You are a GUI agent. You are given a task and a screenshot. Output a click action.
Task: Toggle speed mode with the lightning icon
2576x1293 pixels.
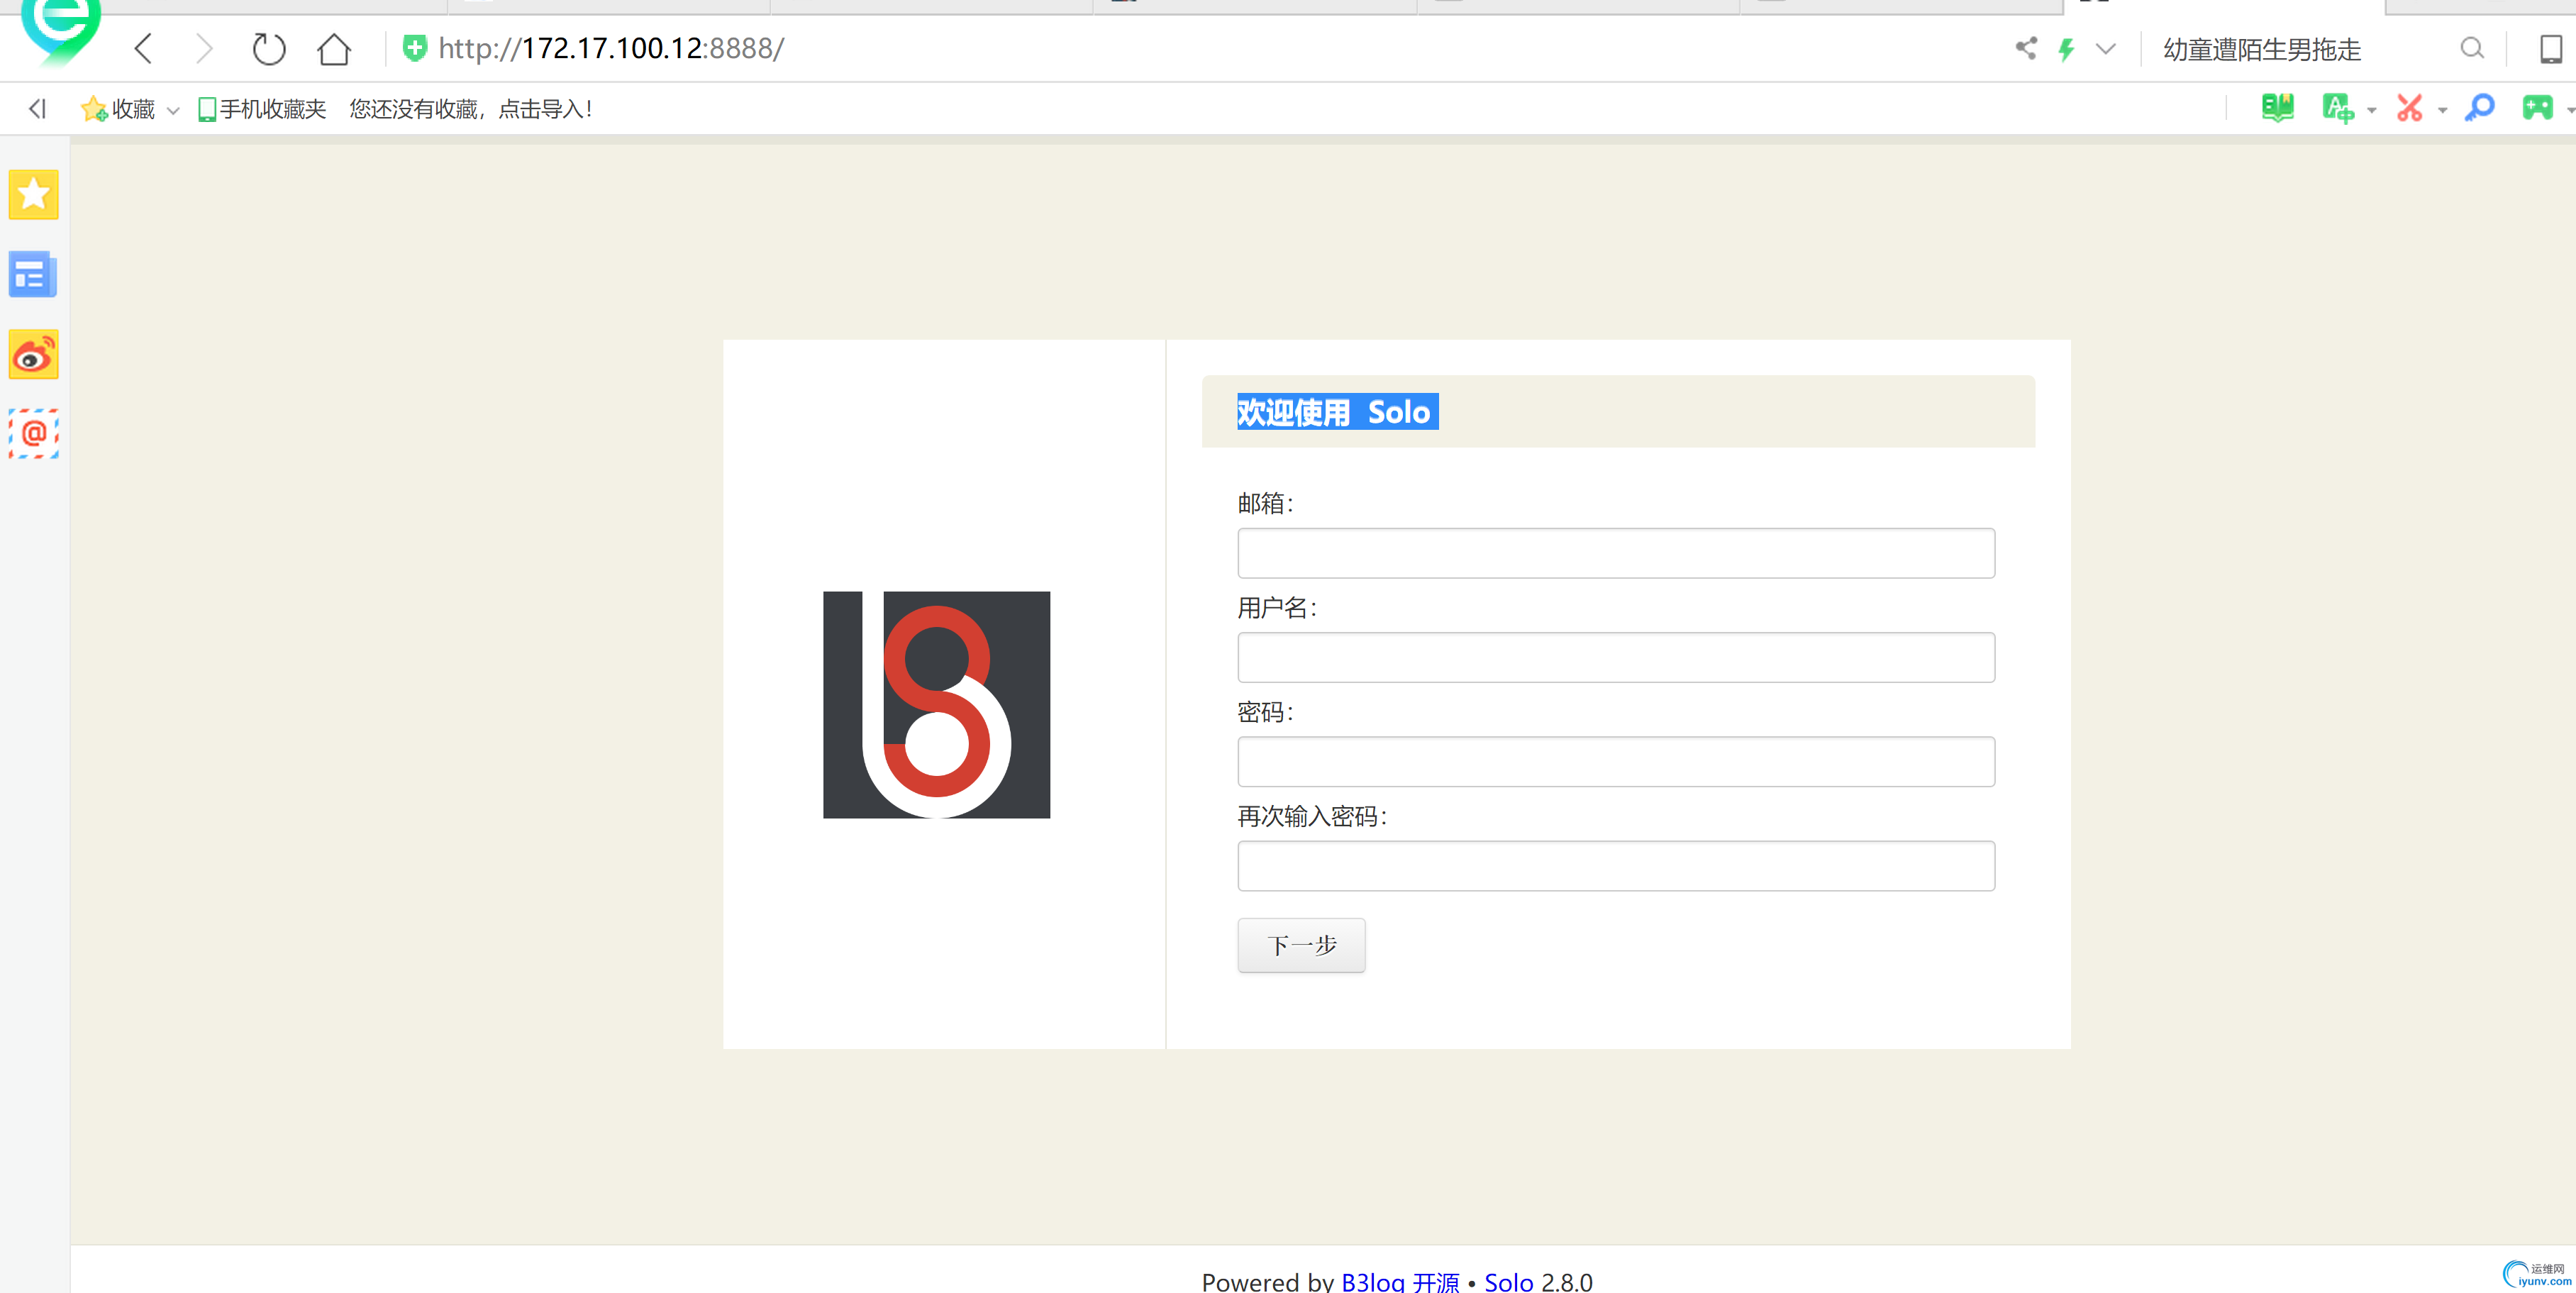2066,48
